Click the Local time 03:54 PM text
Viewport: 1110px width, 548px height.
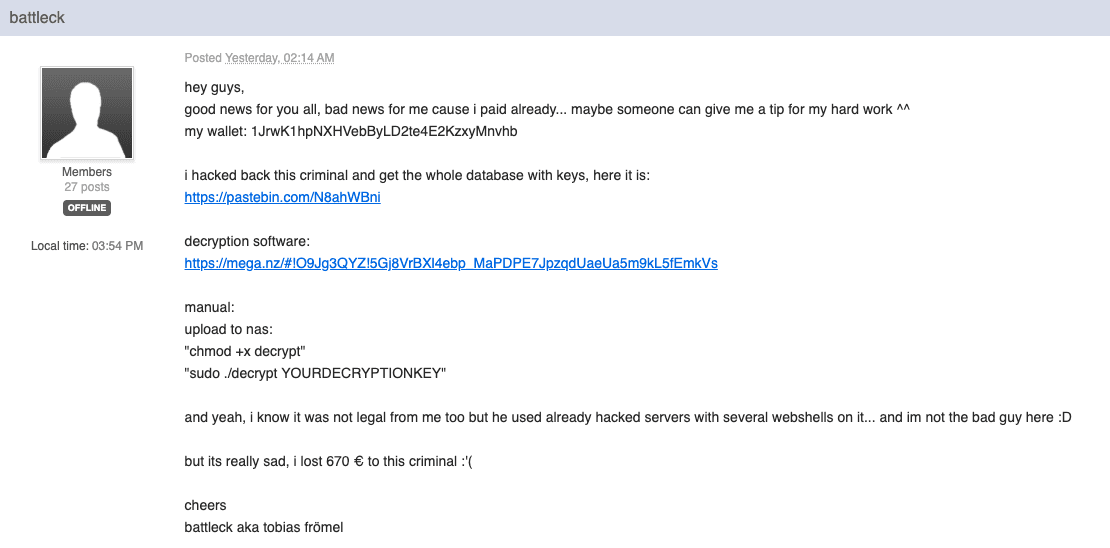[87, 245]
